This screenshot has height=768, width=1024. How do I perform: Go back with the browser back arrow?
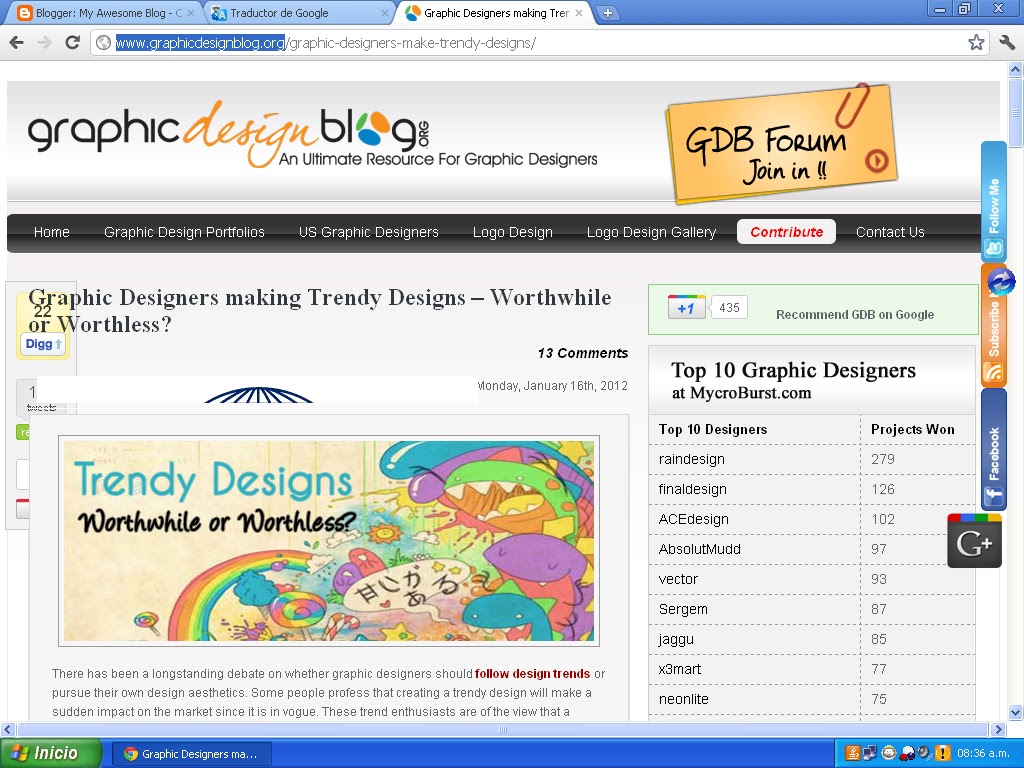(x=16, y=43)
